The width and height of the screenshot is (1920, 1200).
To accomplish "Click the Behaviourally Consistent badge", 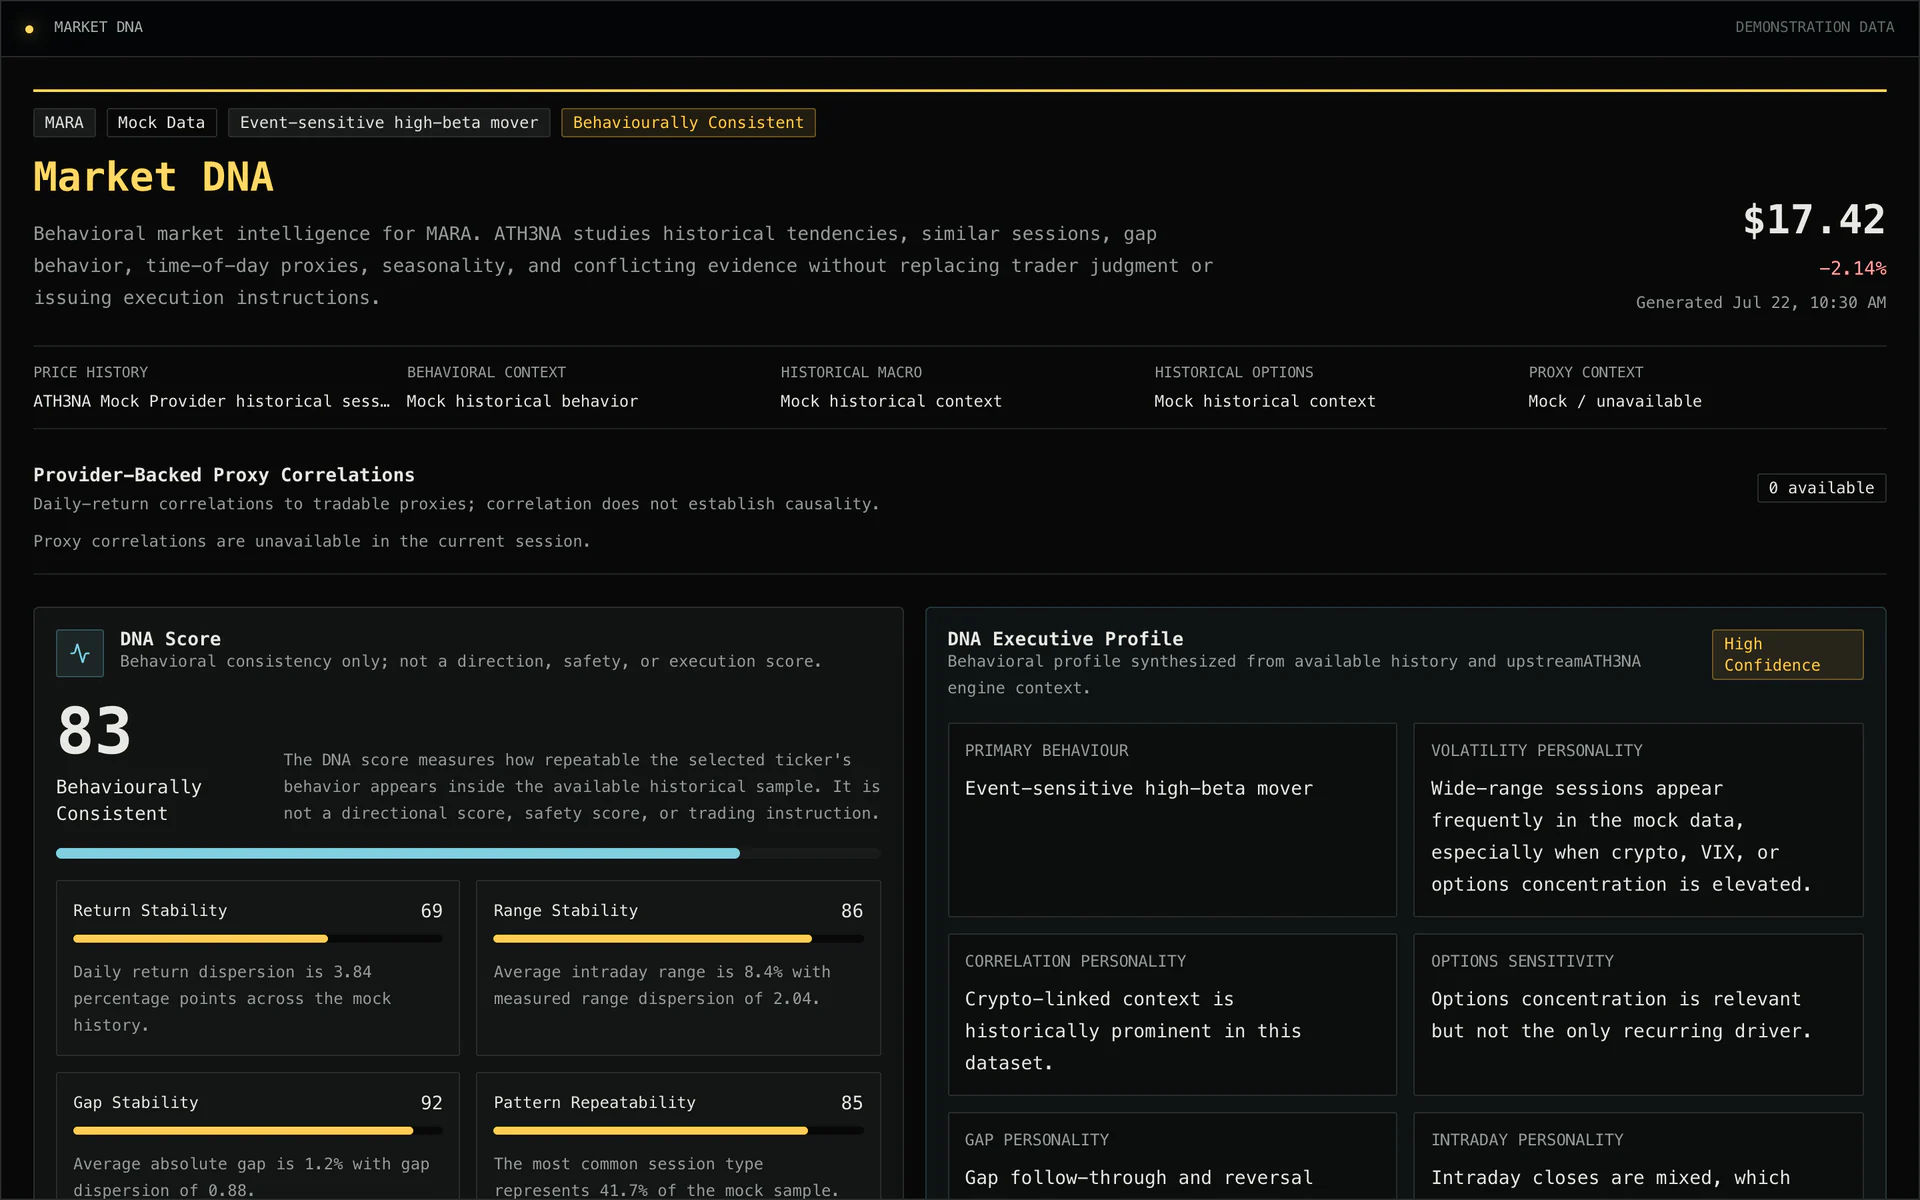I will click(688, 122).
